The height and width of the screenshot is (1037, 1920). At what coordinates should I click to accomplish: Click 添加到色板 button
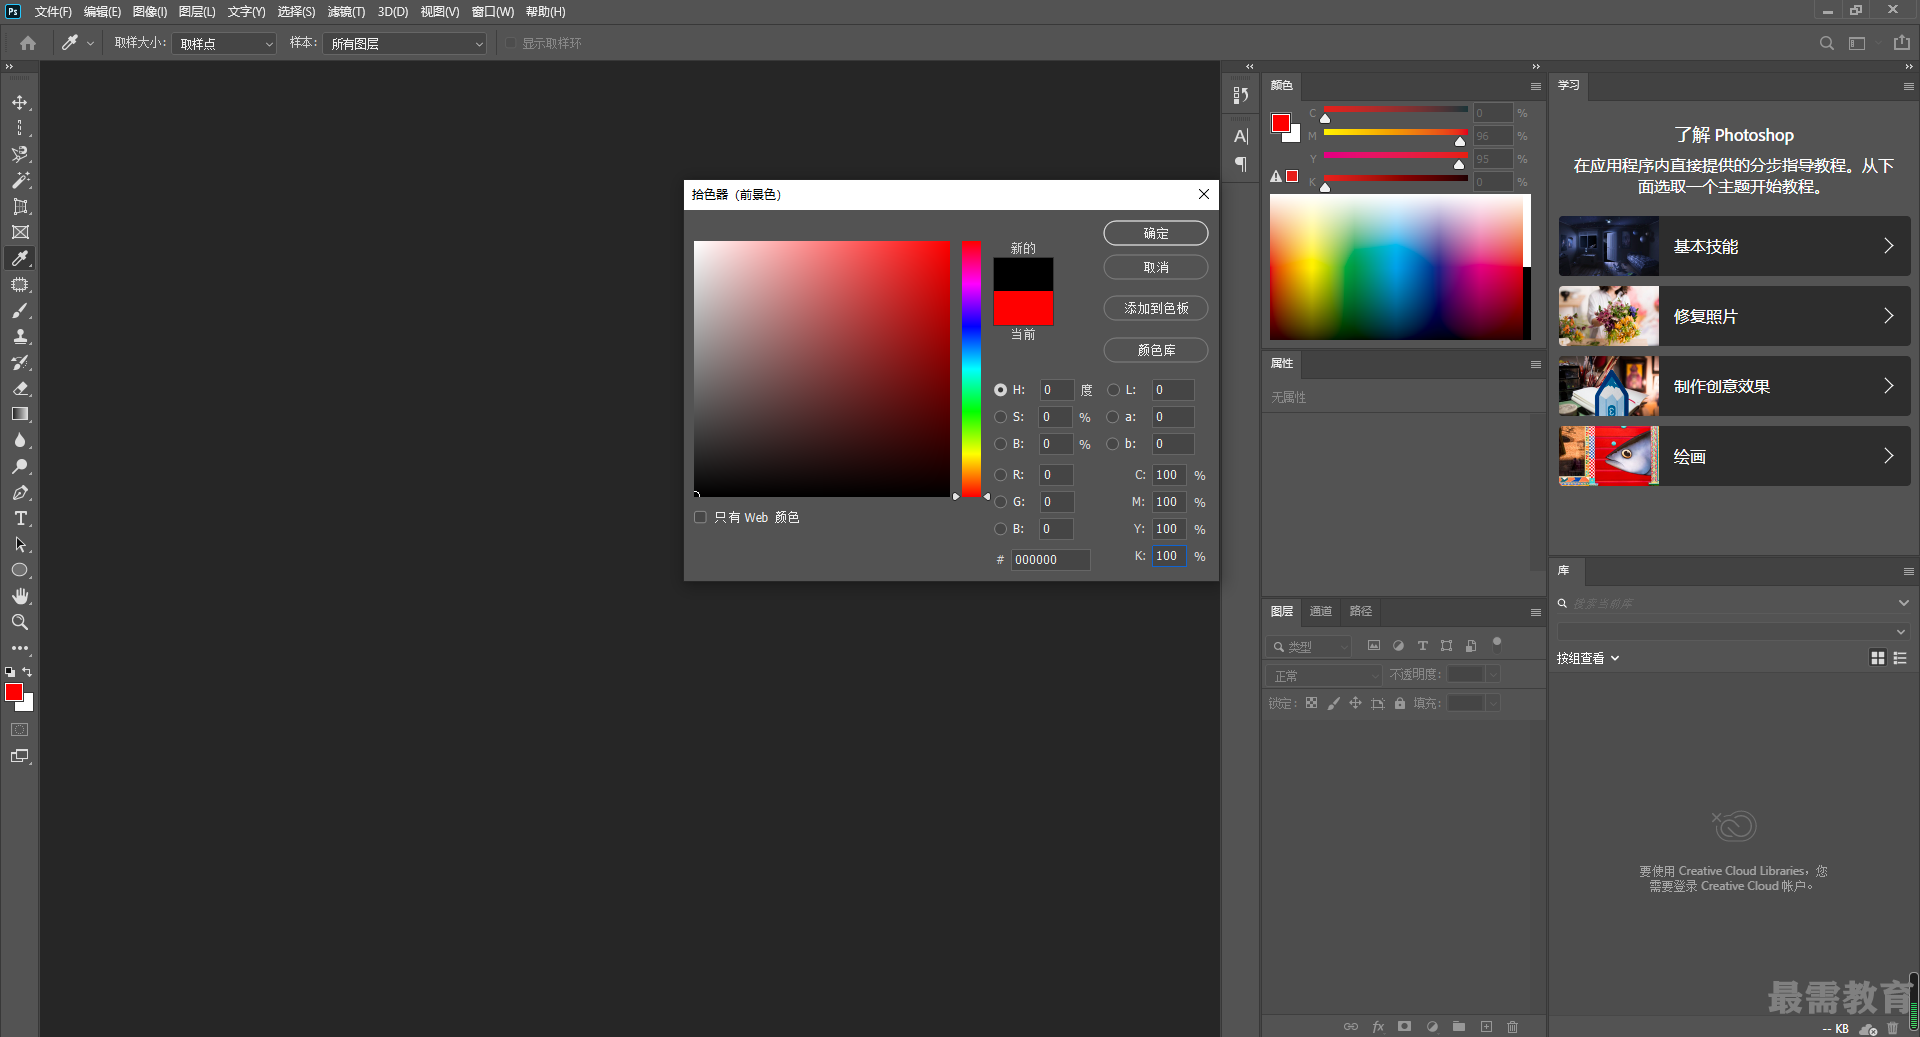point(1156,308)
